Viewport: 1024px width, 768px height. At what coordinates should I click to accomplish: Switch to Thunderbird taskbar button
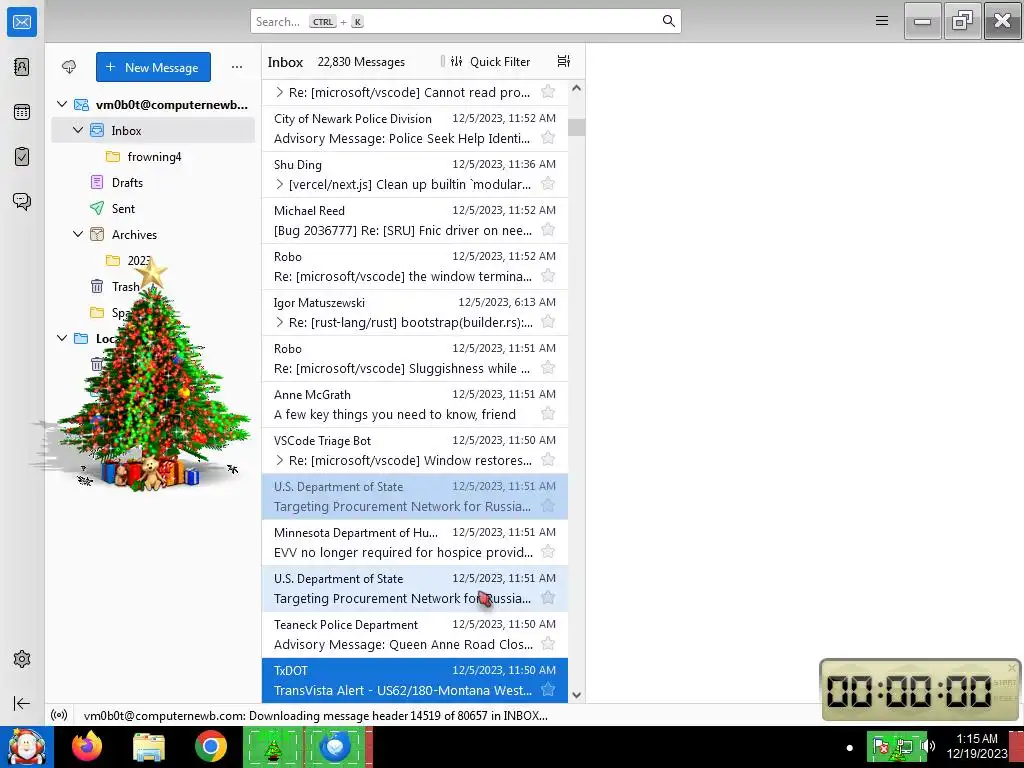(336, 747)
